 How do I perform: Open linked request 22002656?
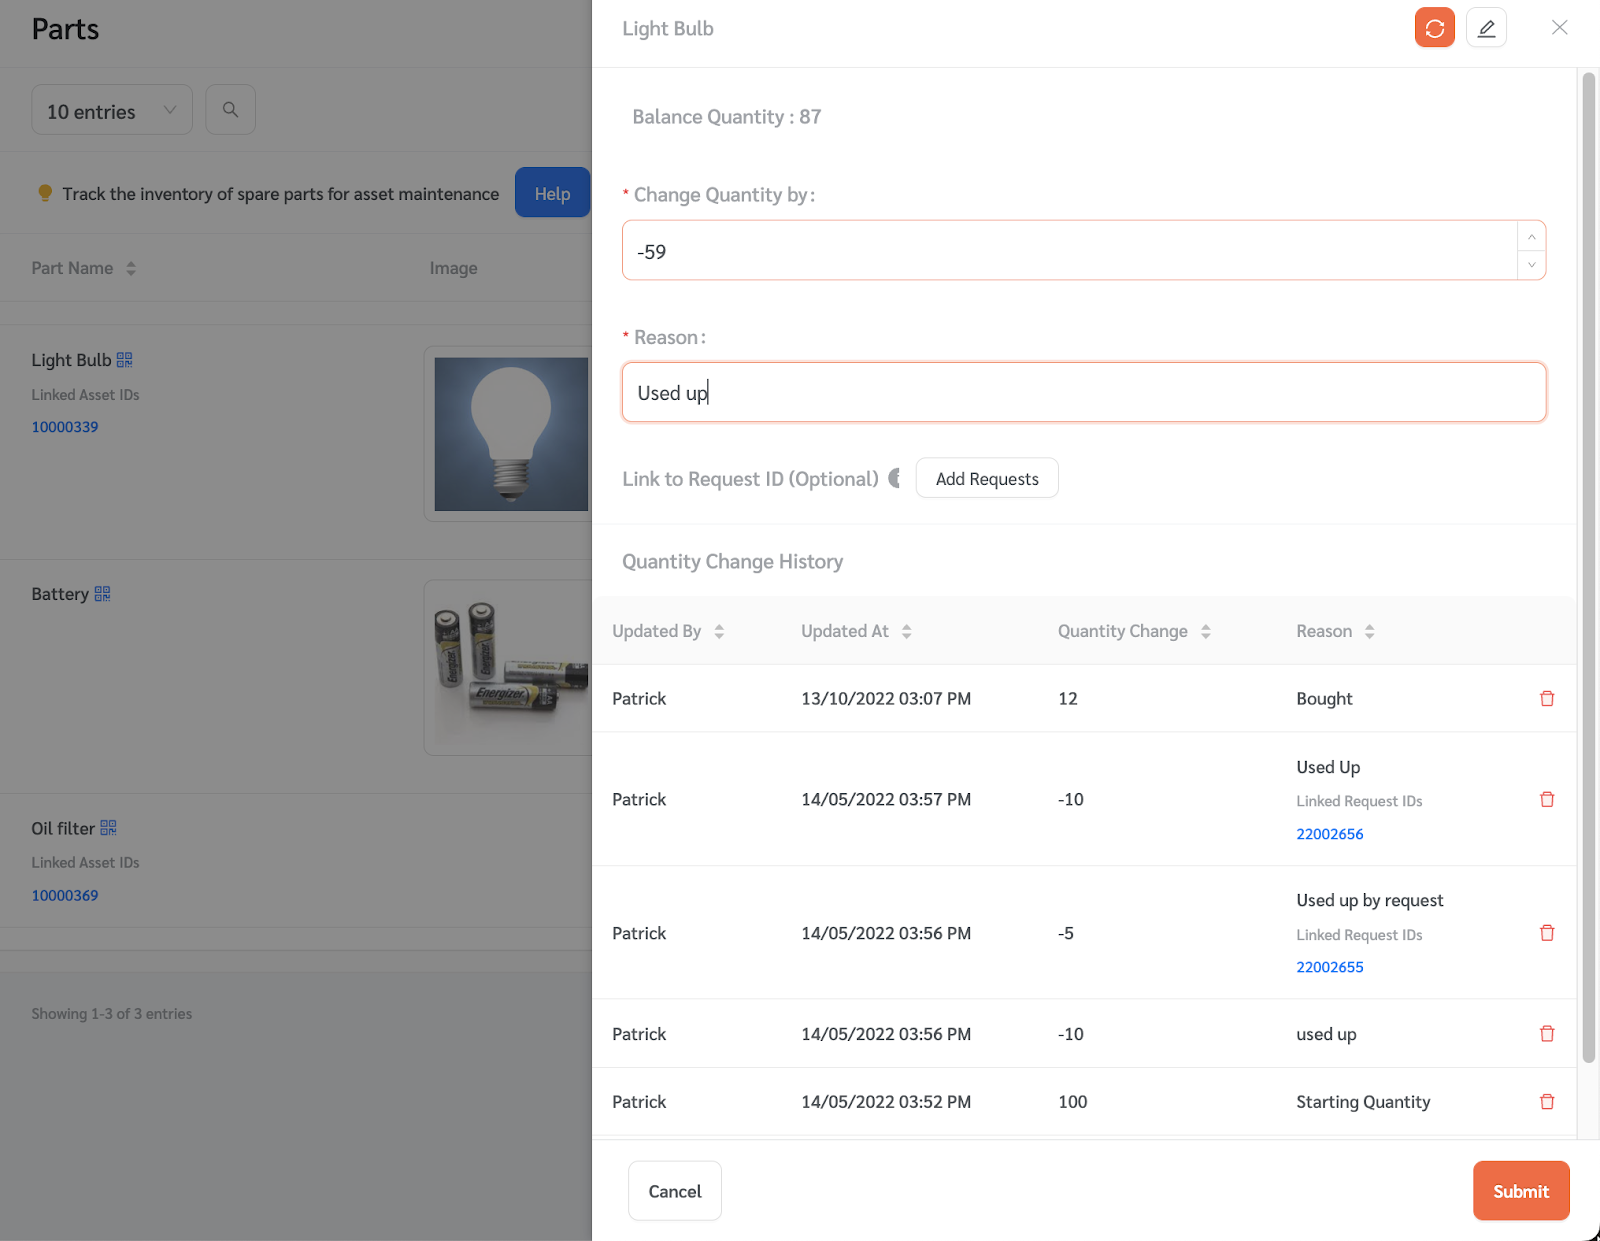(1330, 833)
